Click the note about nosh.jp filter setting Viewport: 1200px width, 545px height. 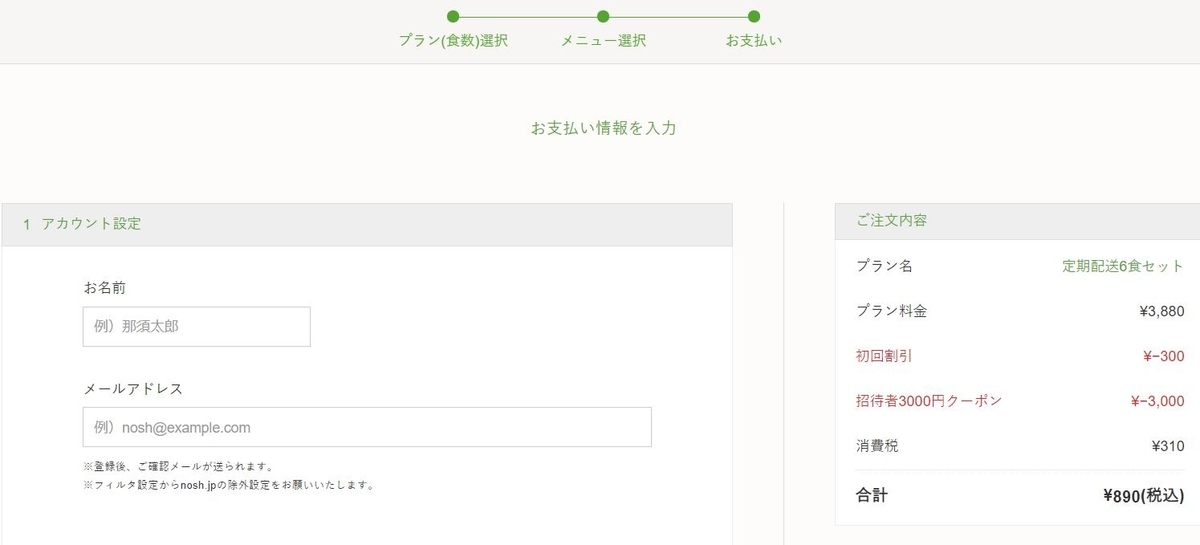(x=228, y=486)
